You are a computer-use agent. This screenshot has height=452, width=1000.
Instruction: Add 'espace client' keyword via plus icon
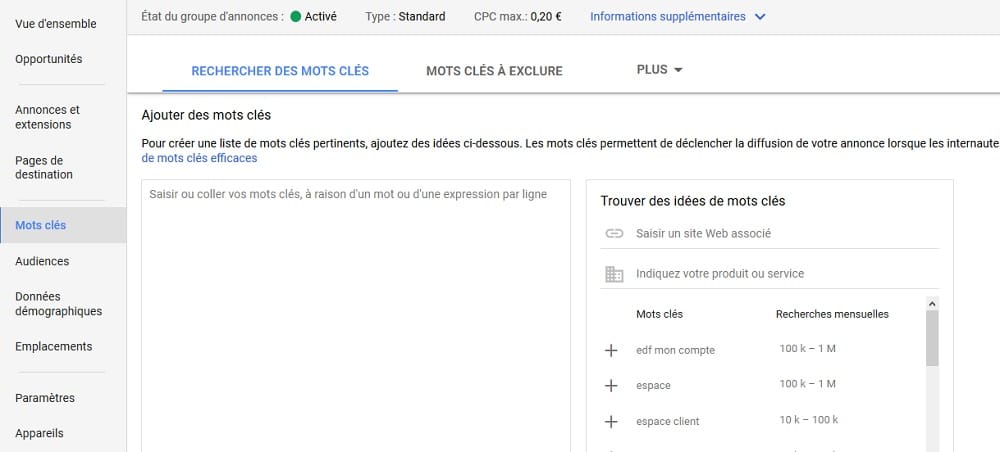coord(611,421)
